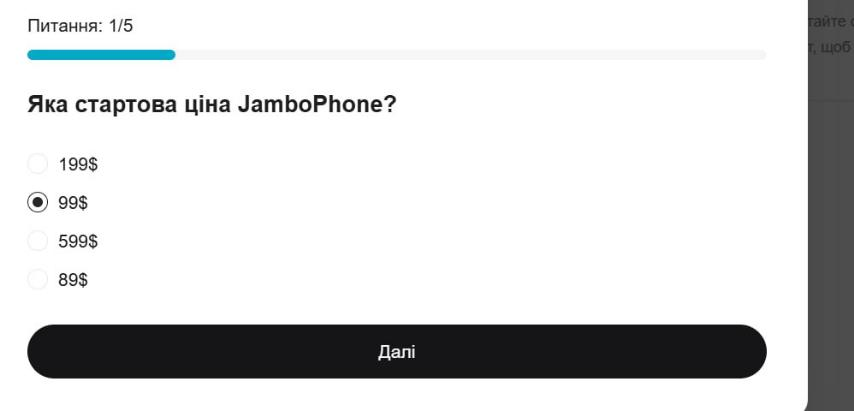854x411 pixels.
Task: Click the dimmed backdrop outside the quiz dialog
Action: (x=830, y=250)
